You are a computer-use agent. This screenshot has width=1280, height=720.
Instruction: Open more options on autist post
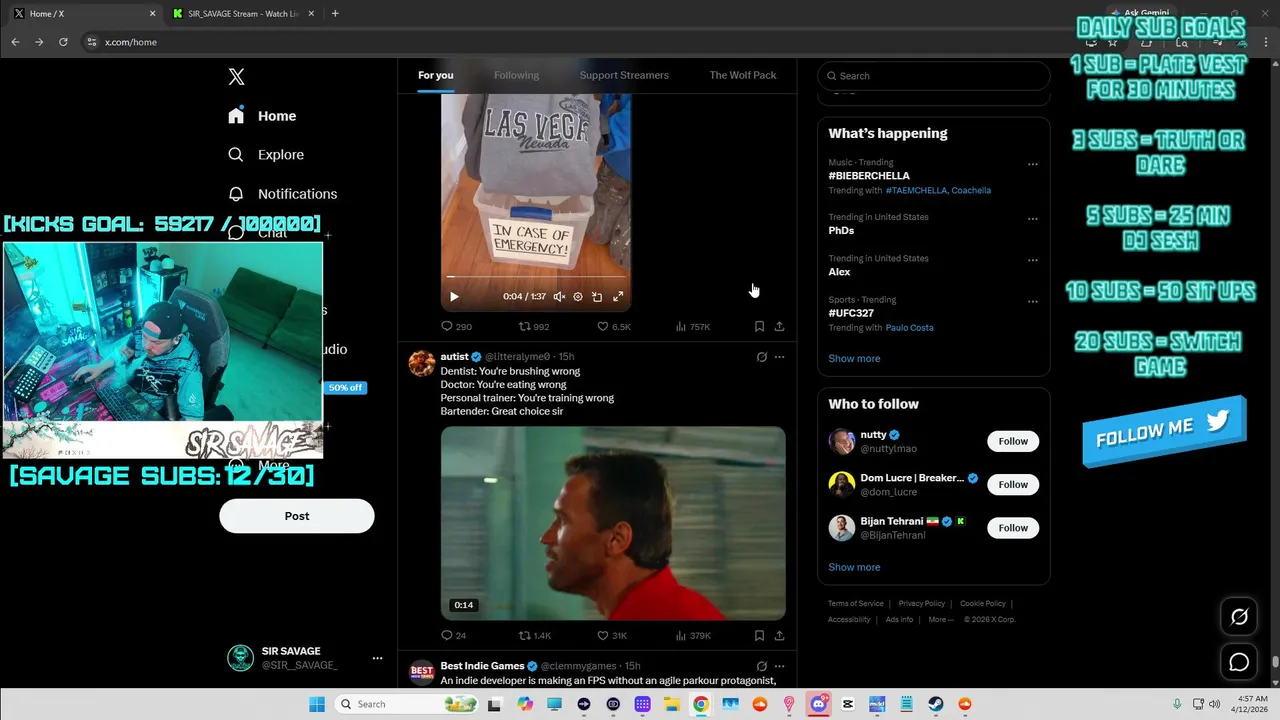(779, 357)
